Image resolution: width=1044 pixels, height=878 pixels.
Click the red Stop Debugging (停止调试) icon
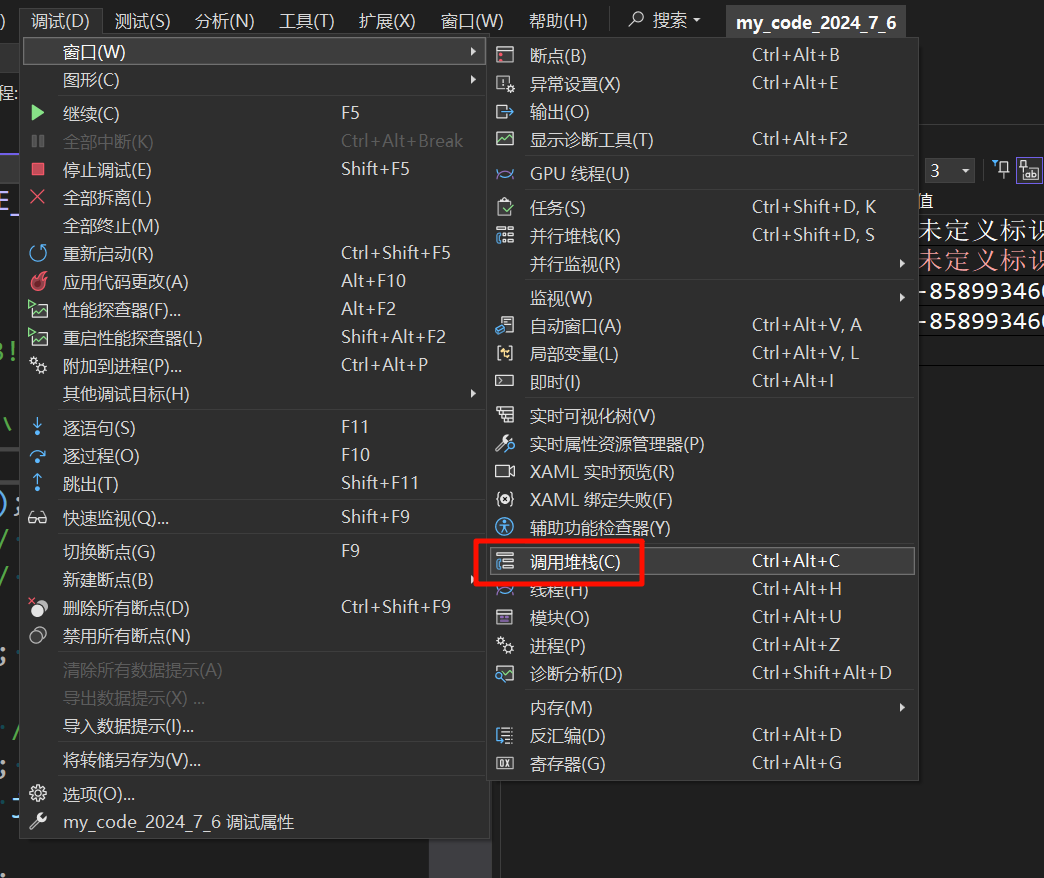(x=38, y=170)
